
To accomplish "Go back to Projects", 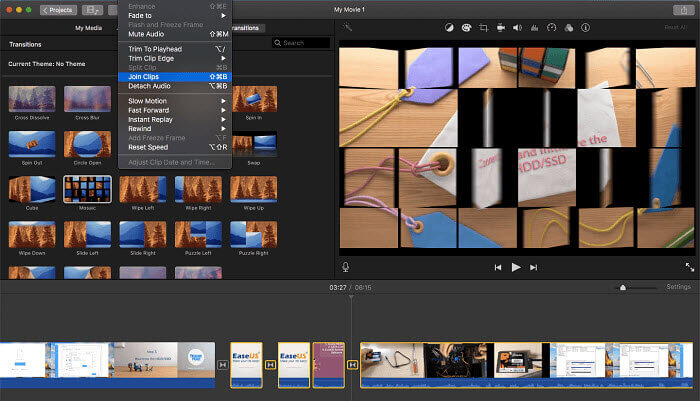I will 58,9.
